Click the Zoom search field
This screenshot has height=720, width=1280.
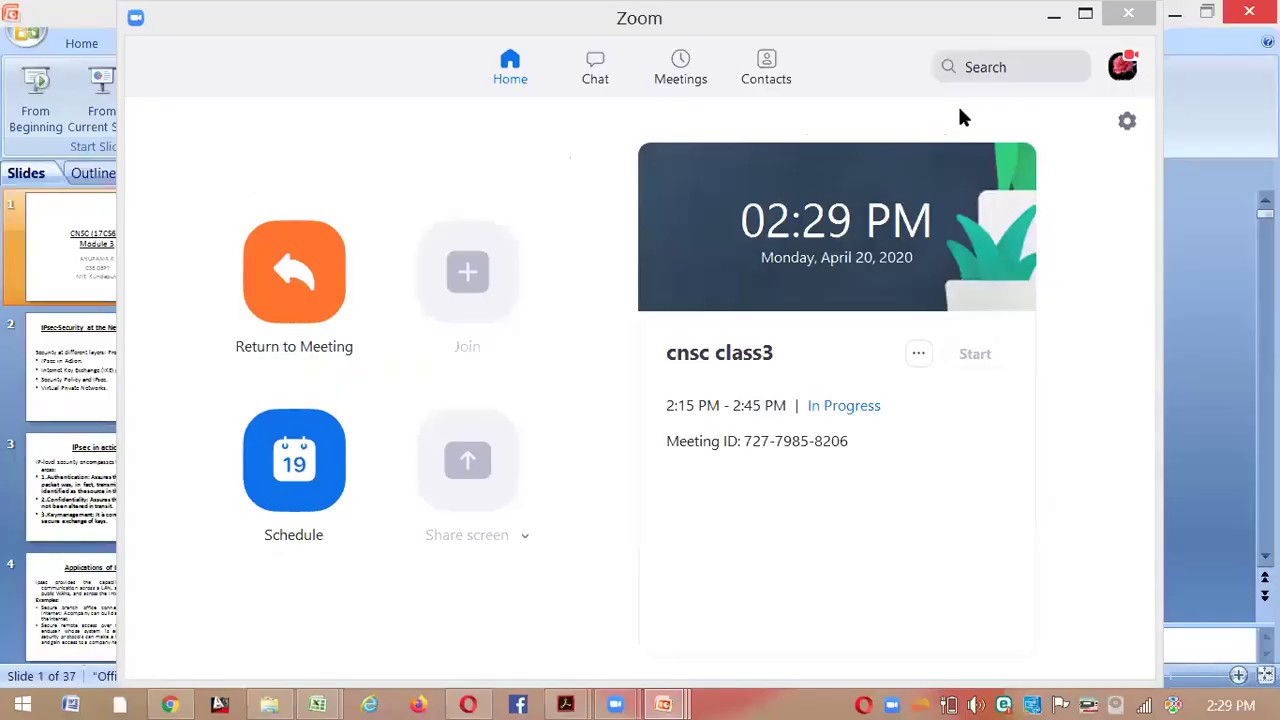[1011, 67]
